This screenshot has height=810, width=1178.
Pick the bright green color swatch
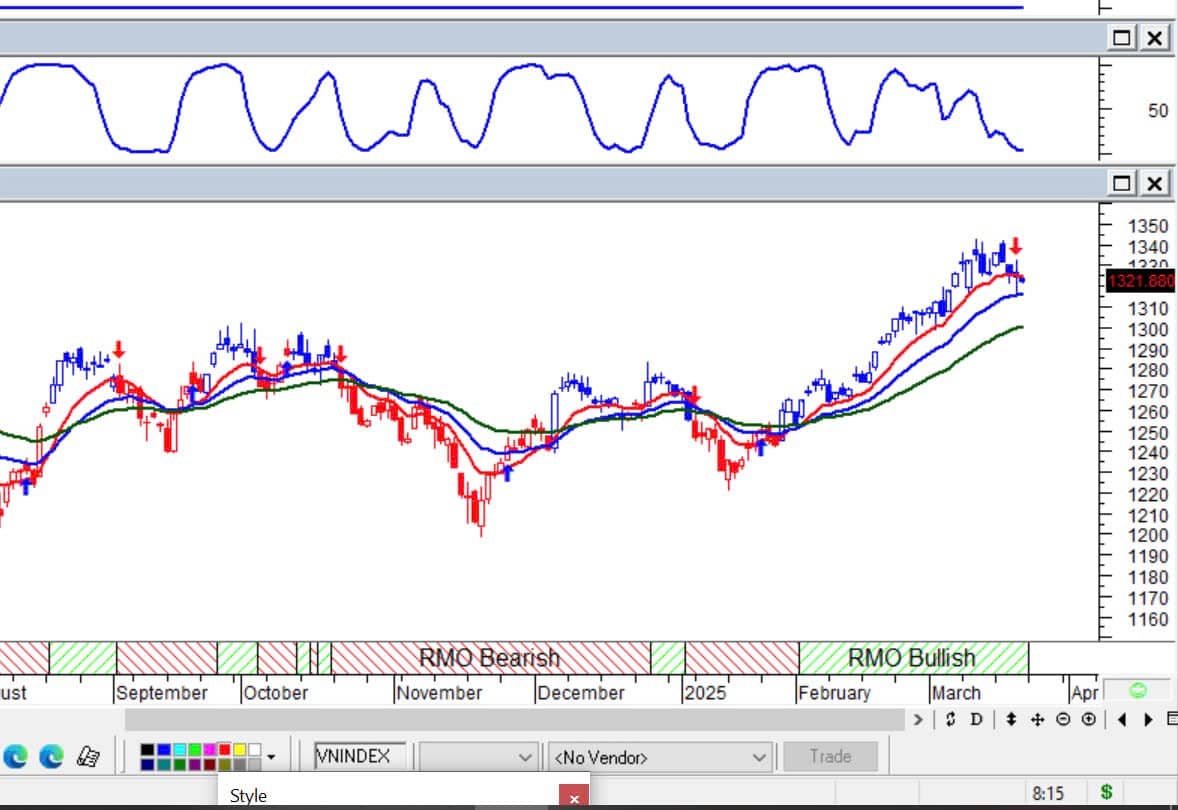click(194, 750)
